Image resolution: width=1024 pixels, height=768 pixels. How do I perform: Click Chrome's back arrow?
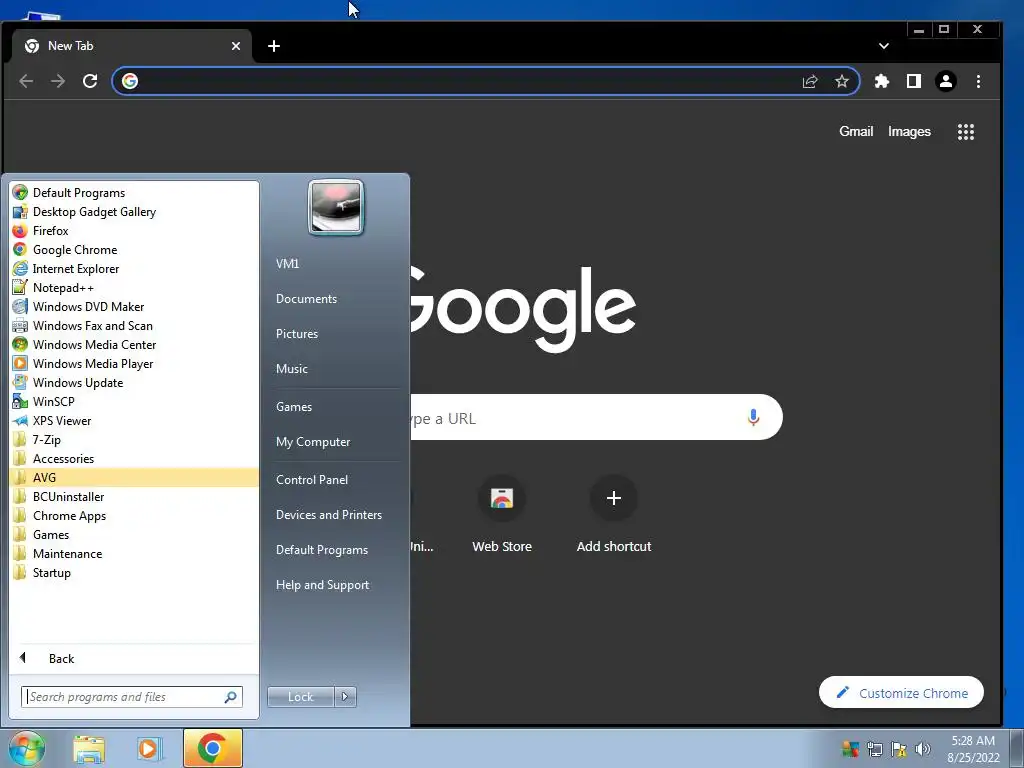26,81
